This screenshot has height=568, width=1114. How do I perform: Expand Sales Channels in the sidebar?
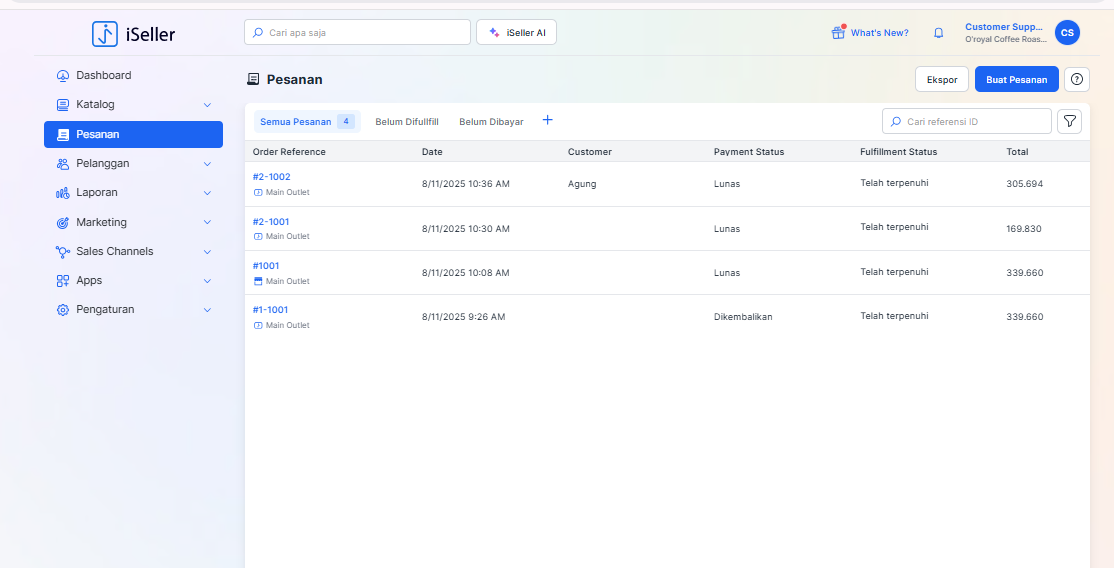(x=207, y=252)
